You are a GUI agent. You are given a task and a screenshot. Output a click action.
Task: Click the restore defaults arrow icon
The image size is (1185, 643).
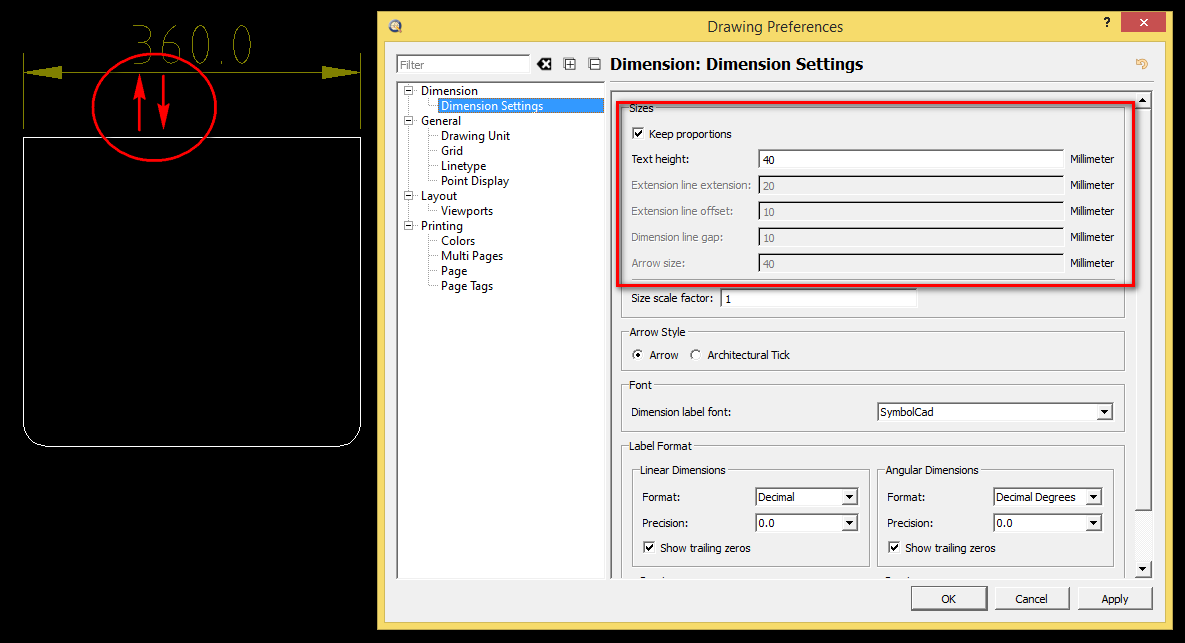[1141, 64]
